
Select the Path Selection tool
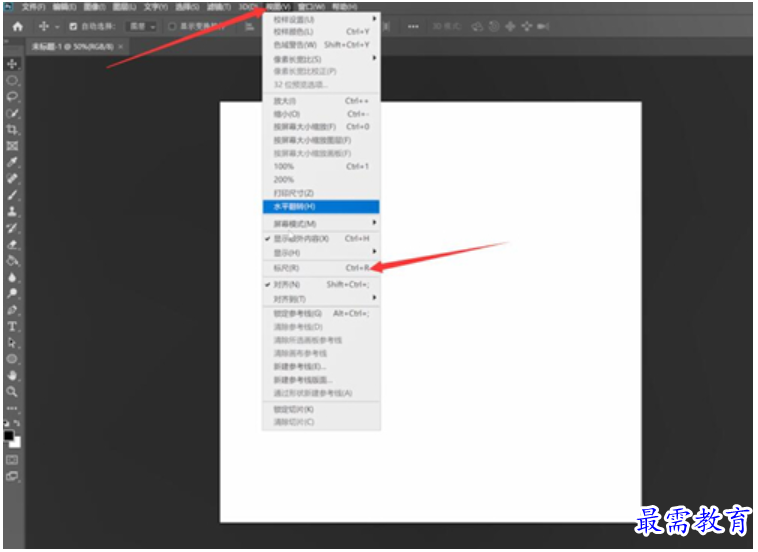coord(12,343)
